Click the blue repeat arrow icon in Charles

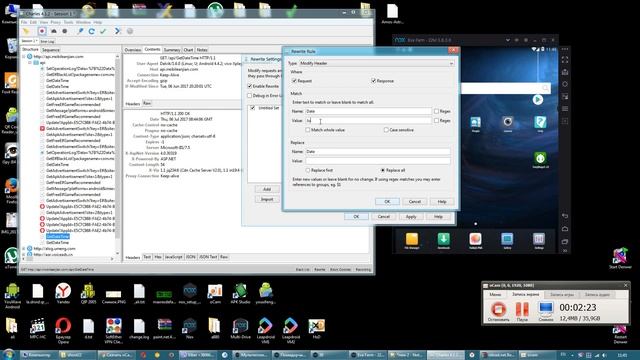pos(91,31)
